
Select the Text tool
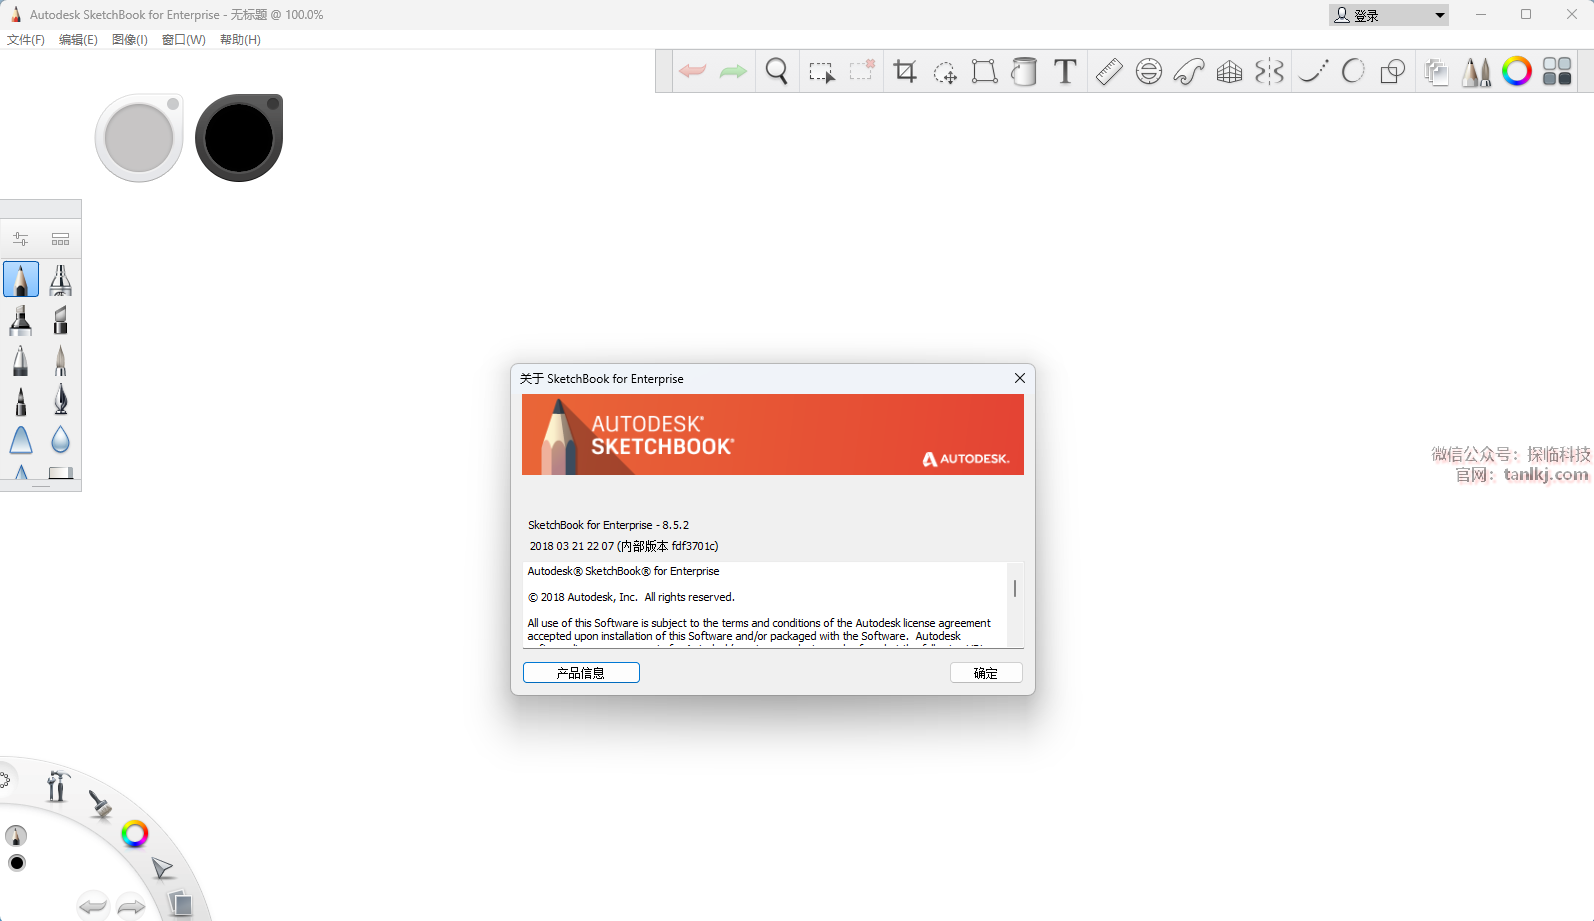coord(1066,71)
